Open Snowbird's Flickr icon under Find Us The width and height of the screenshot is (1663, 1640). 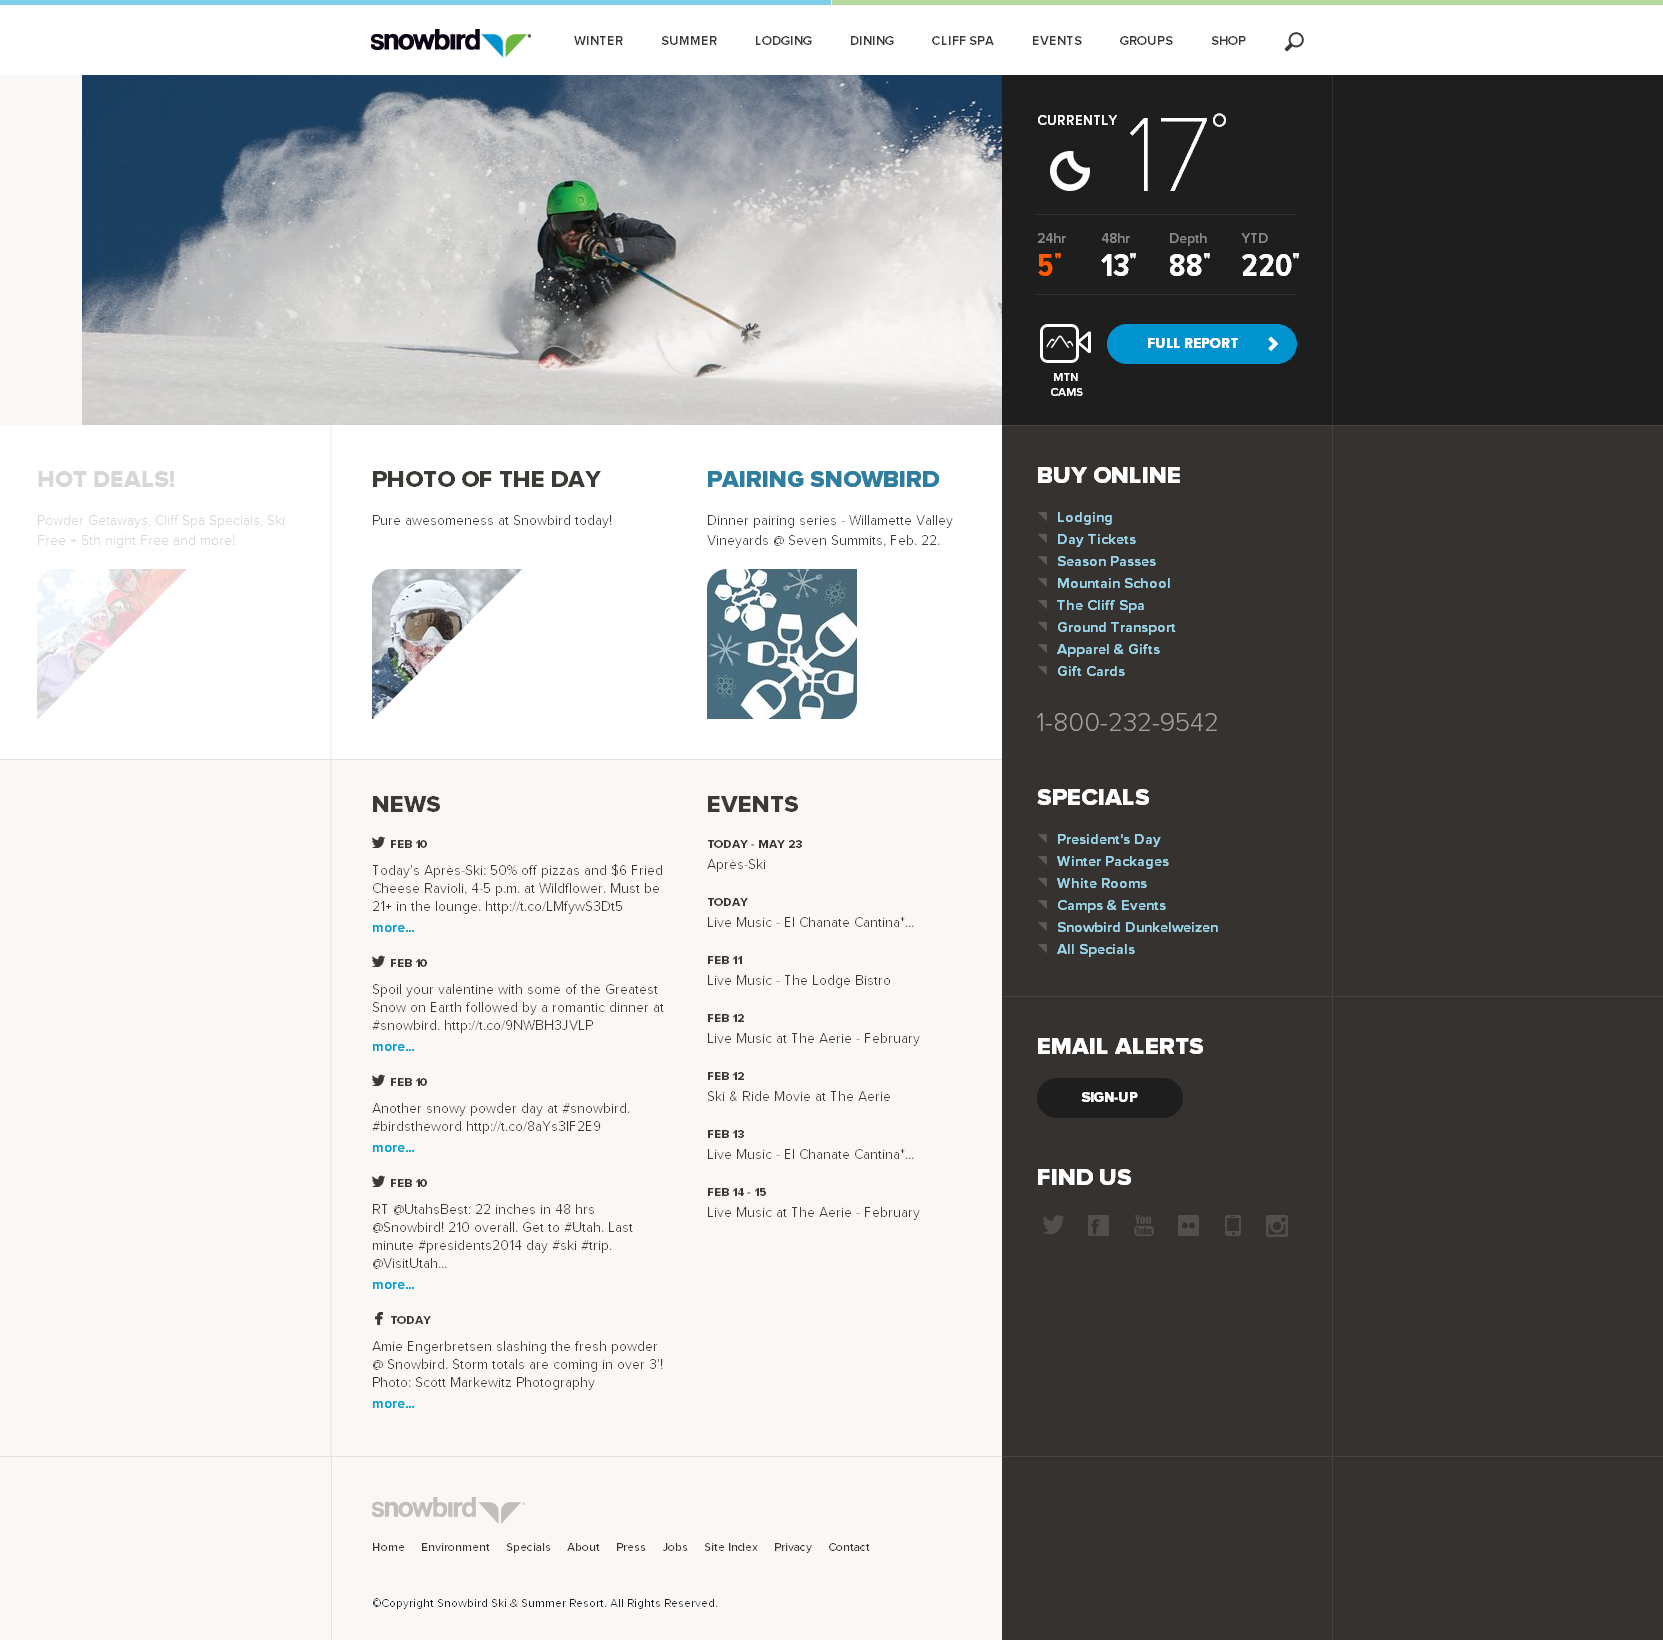pos(1188,1225)
